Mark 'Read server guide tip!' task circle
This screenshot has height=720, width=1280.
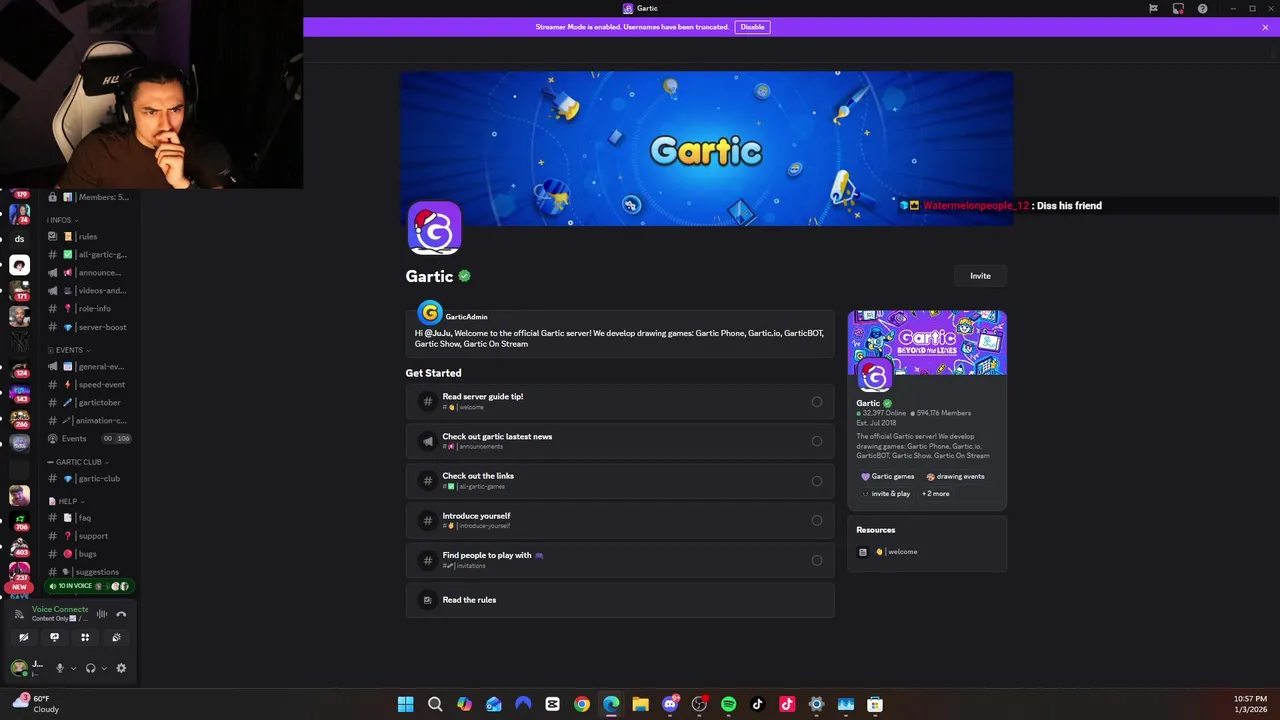click(817, 402)
